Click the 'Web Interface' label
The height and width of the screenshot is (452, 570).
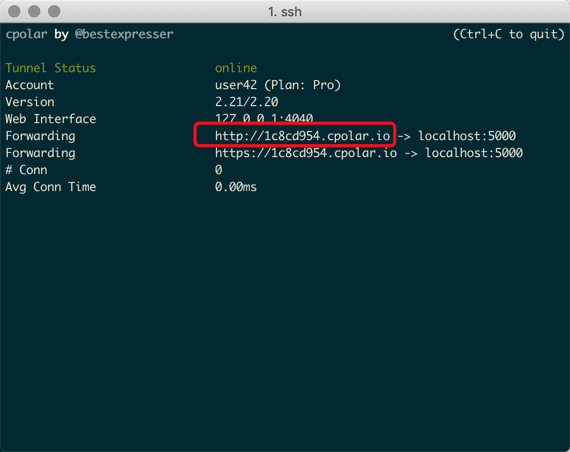pos(51,119)
